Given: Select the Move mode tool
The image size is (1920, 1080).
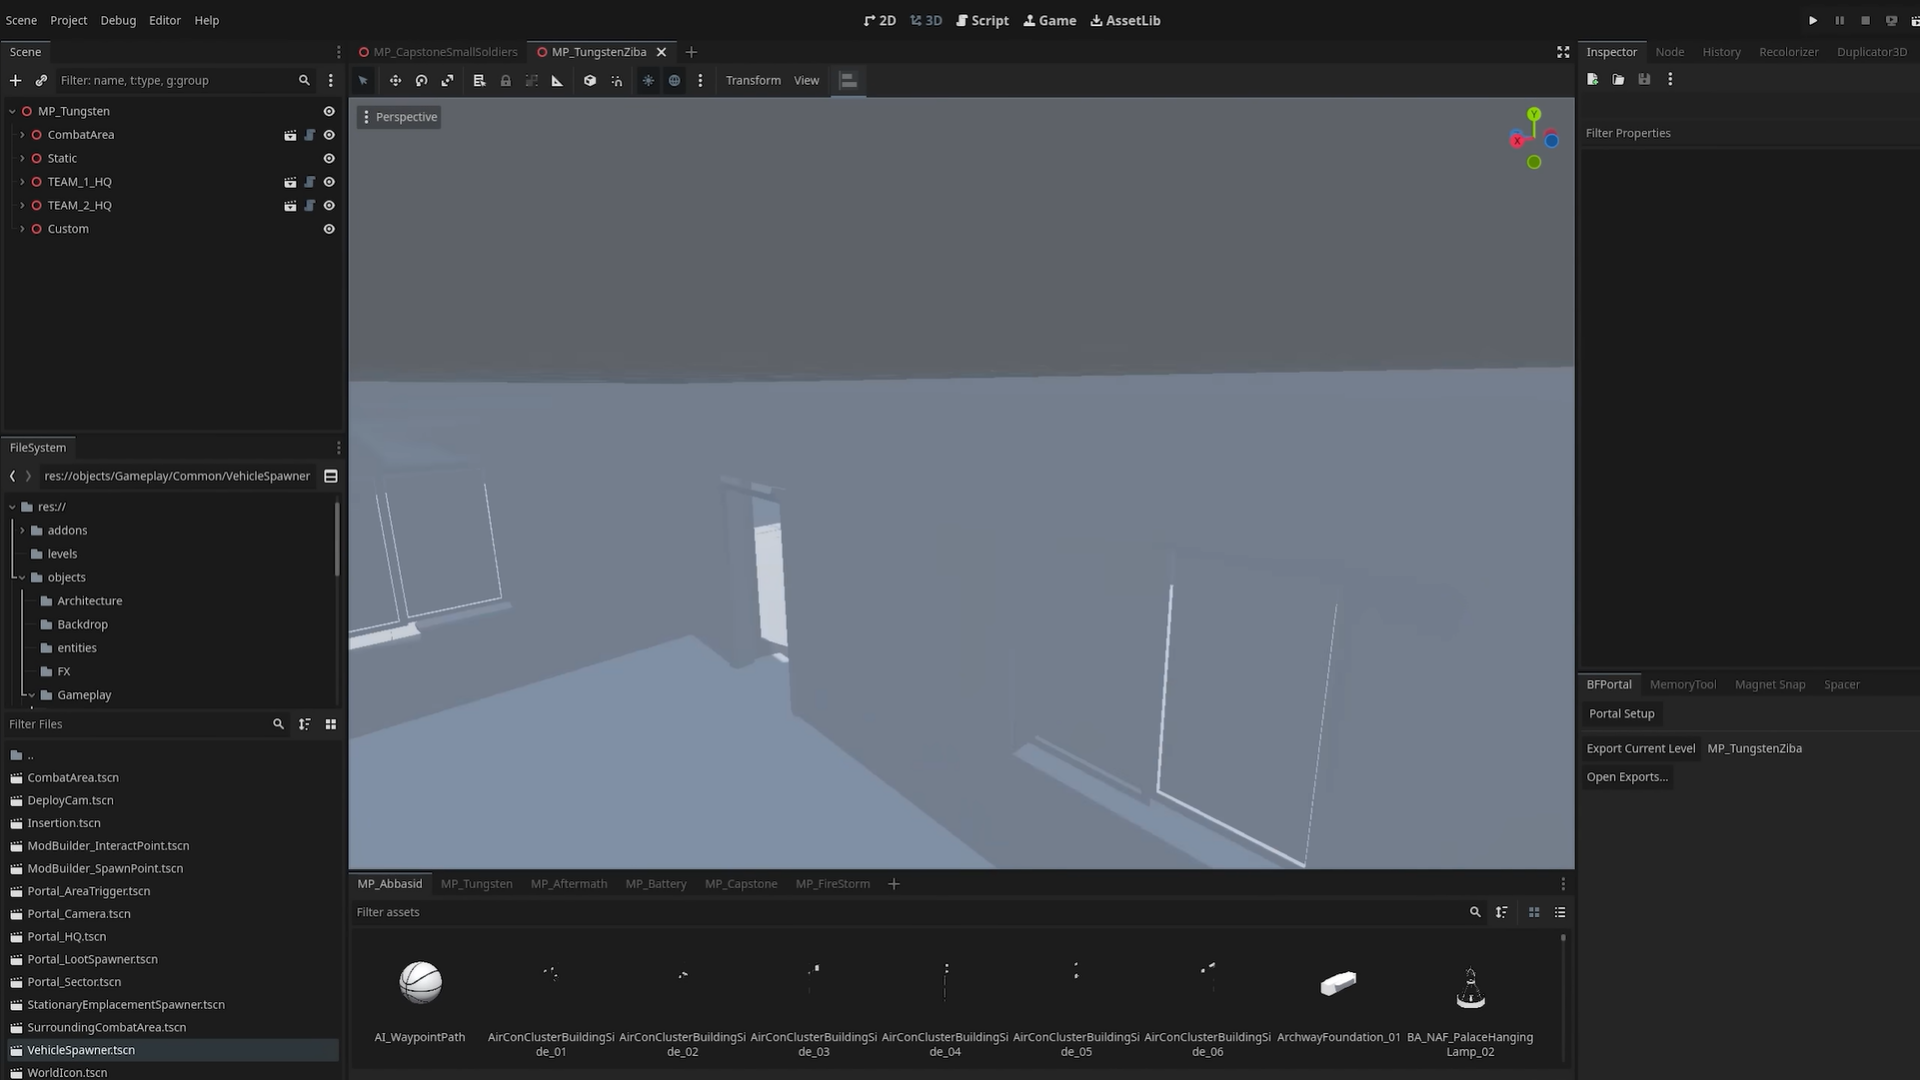Looking at the screenshot, I should [395, 81].
